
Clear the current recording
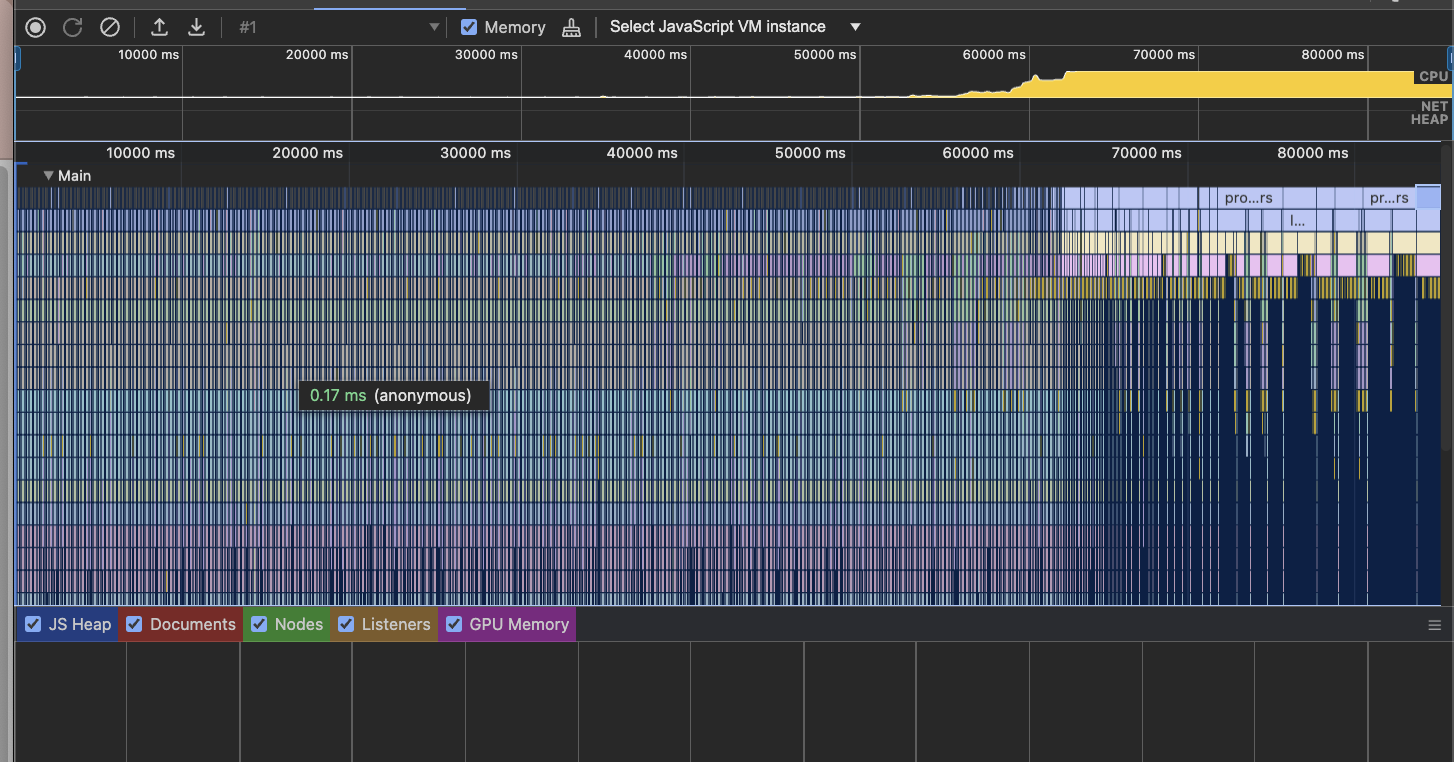(110, 27)
